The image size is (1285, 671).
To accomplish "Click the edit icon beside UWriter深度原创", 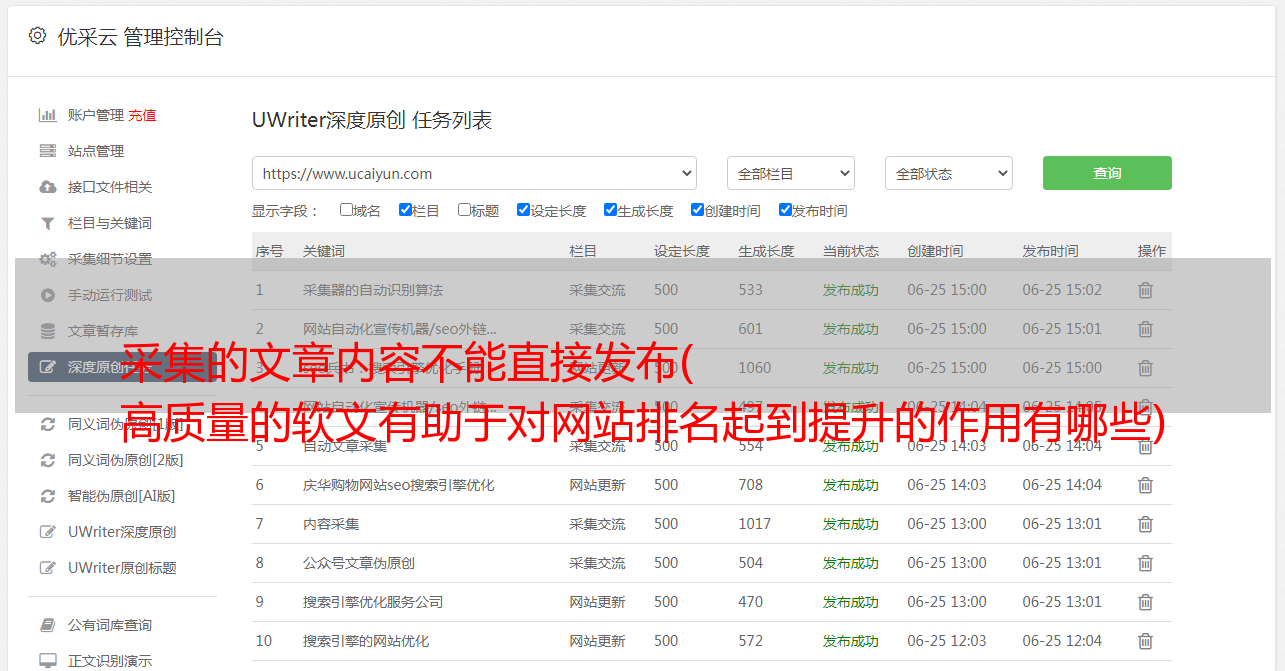I will (x=47, y=532).
